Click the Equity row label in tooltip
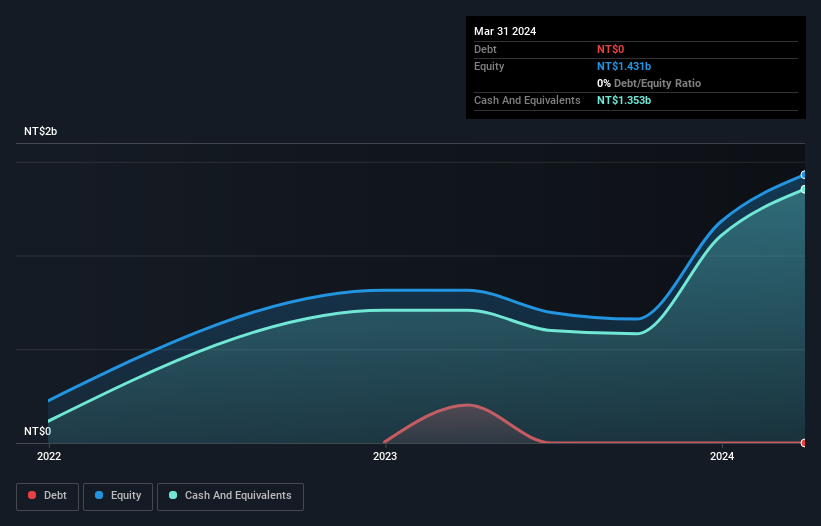 [x=489, y=66]
